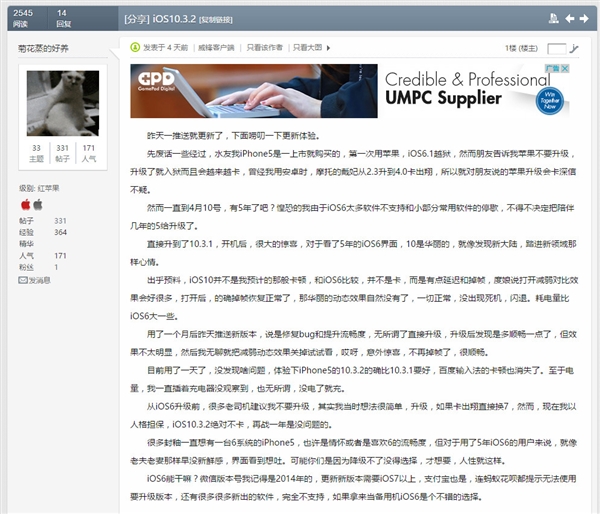Go to next thread with right arrow
600x514 pixels.
point(586,18)
